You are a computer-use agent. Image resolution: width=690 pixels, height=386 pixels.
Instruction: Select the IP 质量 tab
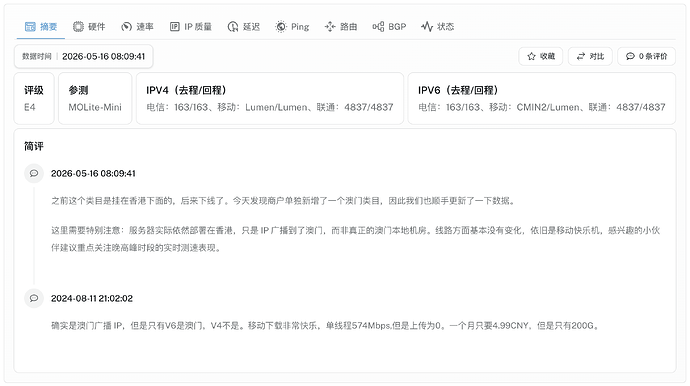click(x=191, y=27)
